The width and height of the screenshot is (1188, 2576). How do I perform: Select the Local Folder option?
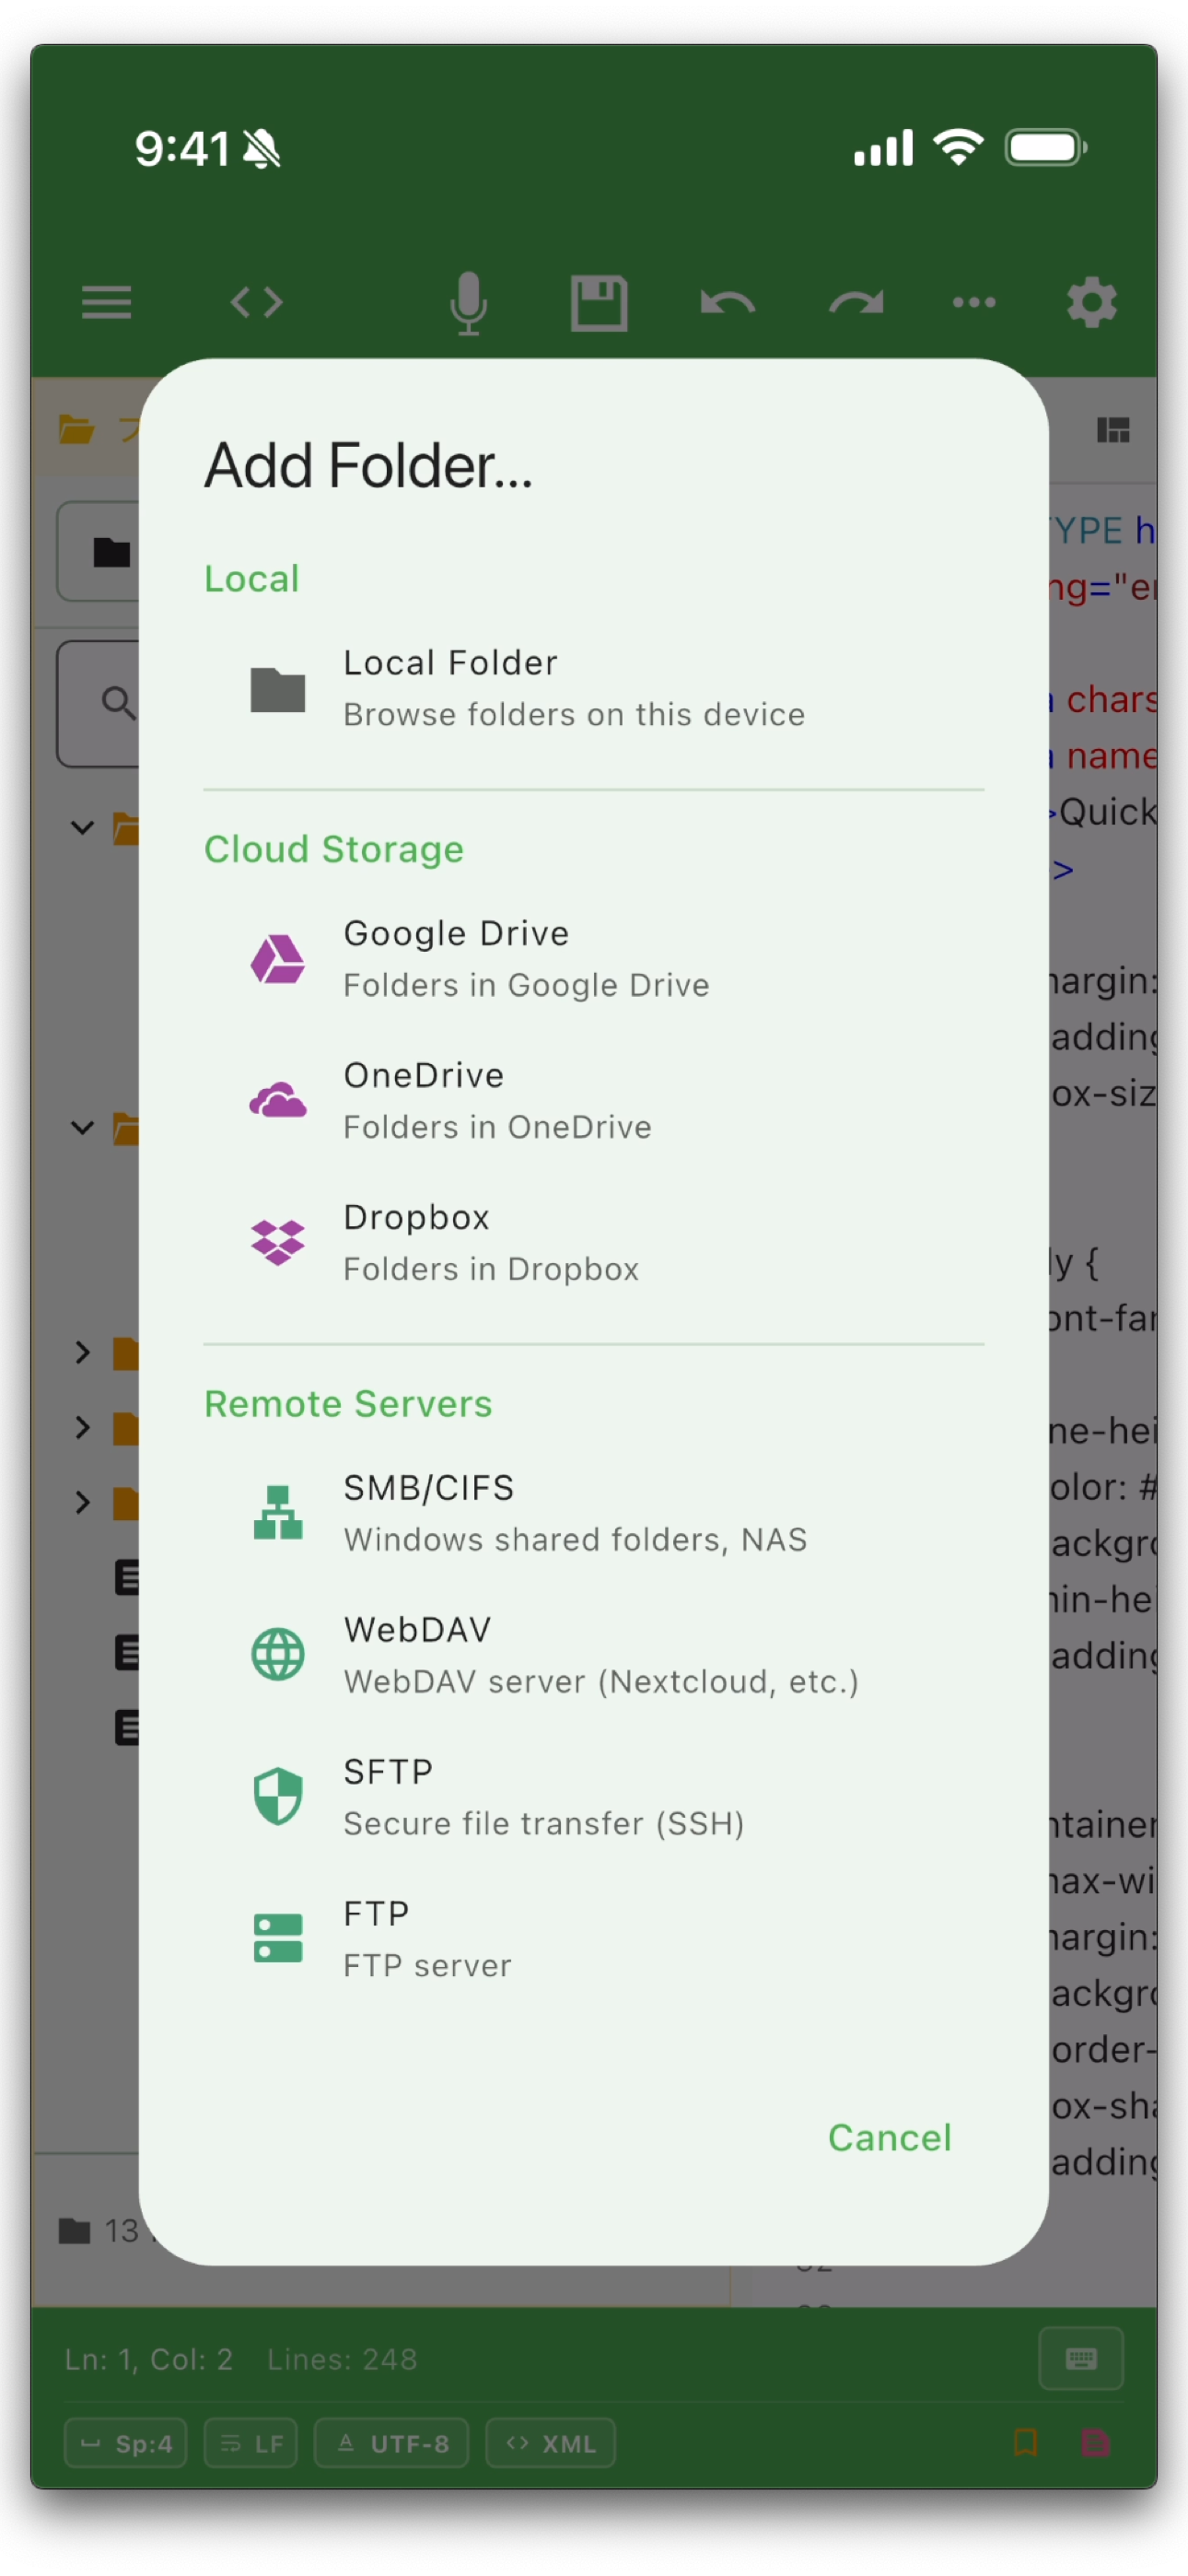tap(593, 689)
